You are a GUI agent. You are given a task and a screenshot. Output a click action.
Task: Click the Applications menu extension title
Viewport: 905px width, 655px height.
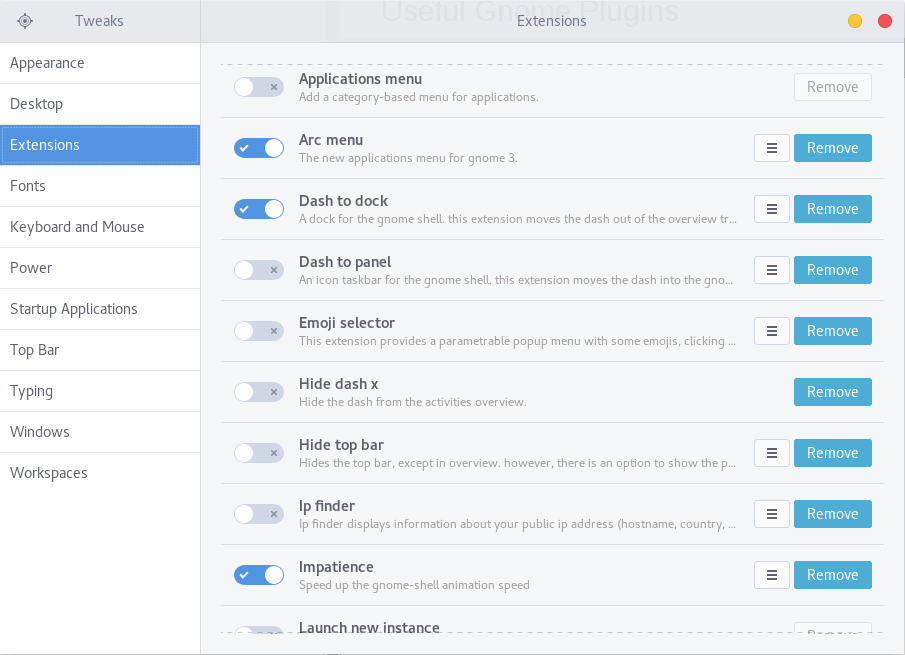coord(360,79)
